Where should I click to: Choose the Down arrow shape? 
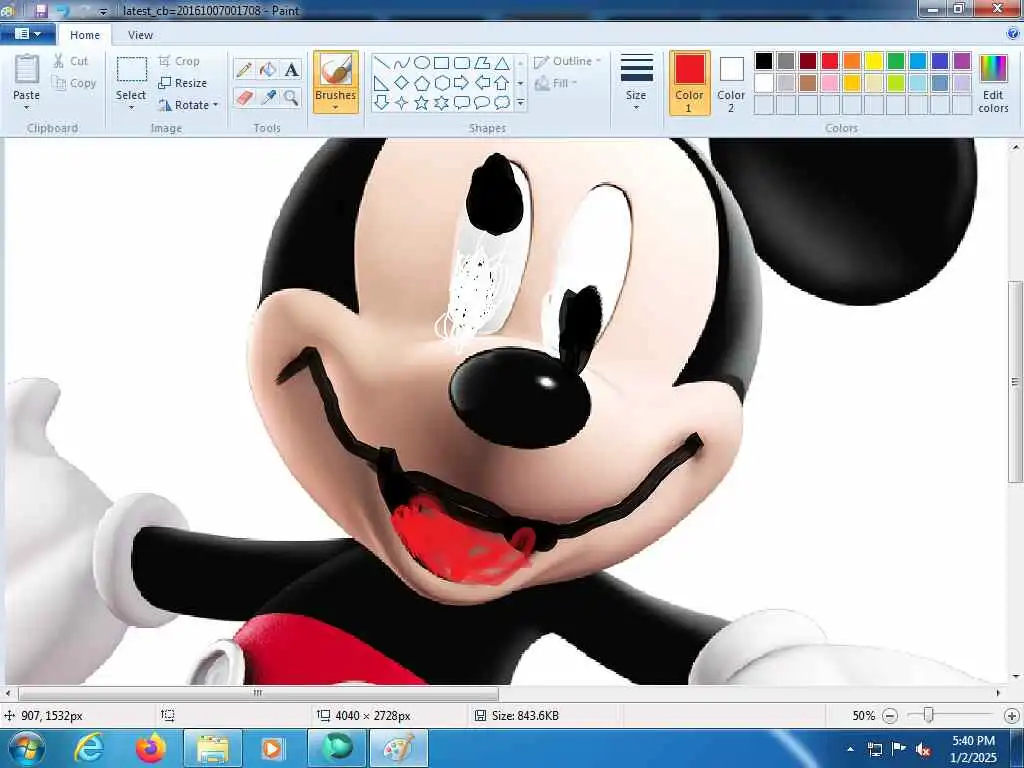tap(382, 103)
